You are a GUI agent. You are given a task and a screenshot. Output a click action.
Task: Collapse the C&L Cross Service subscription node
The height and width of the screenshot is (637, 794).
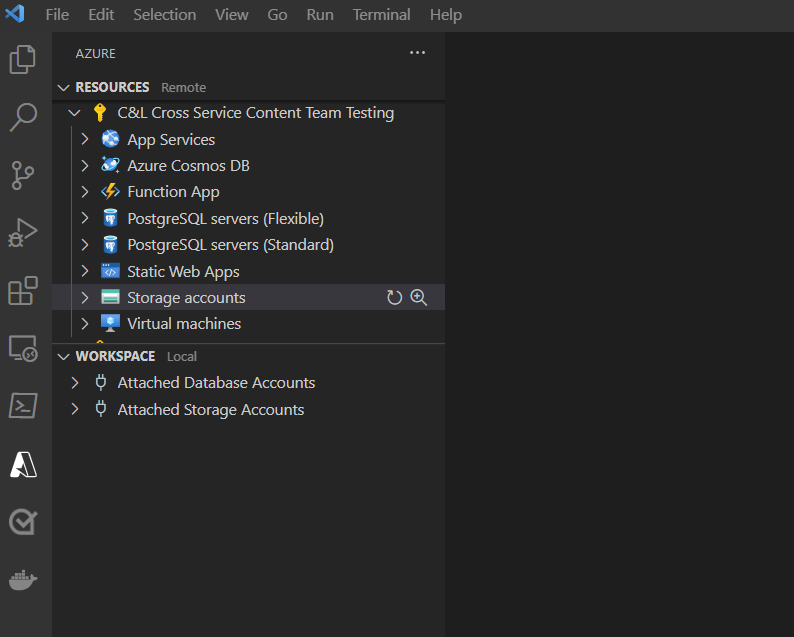click(74, 113)
